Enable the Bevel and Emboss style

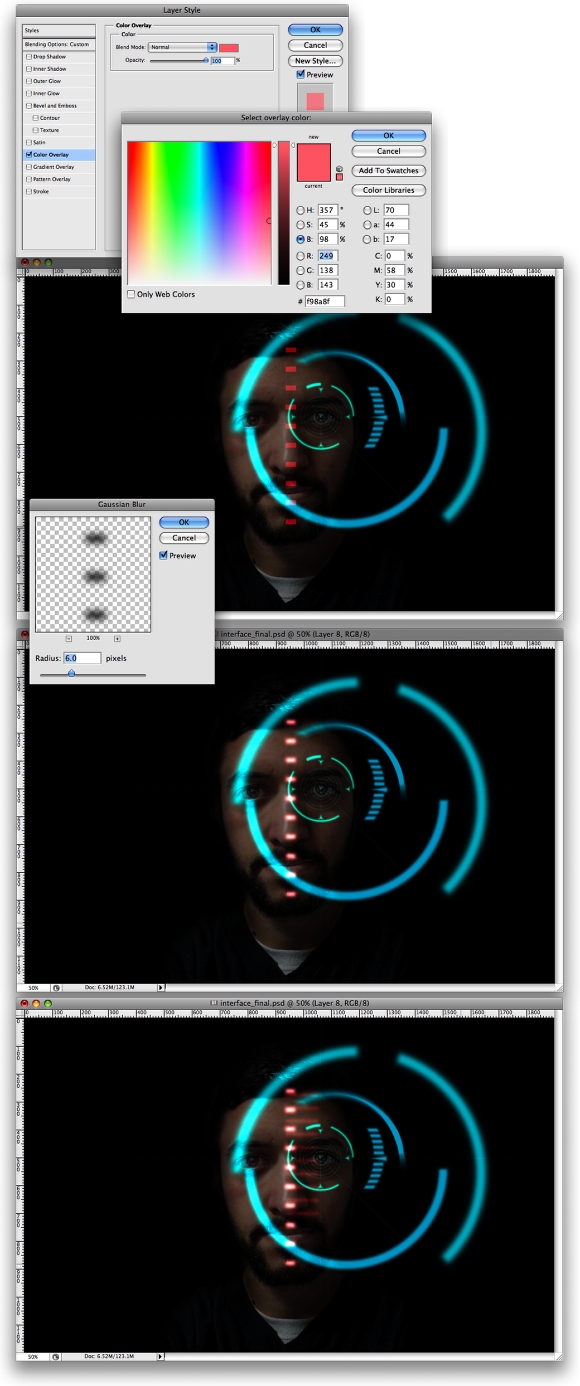coord(29,106)
